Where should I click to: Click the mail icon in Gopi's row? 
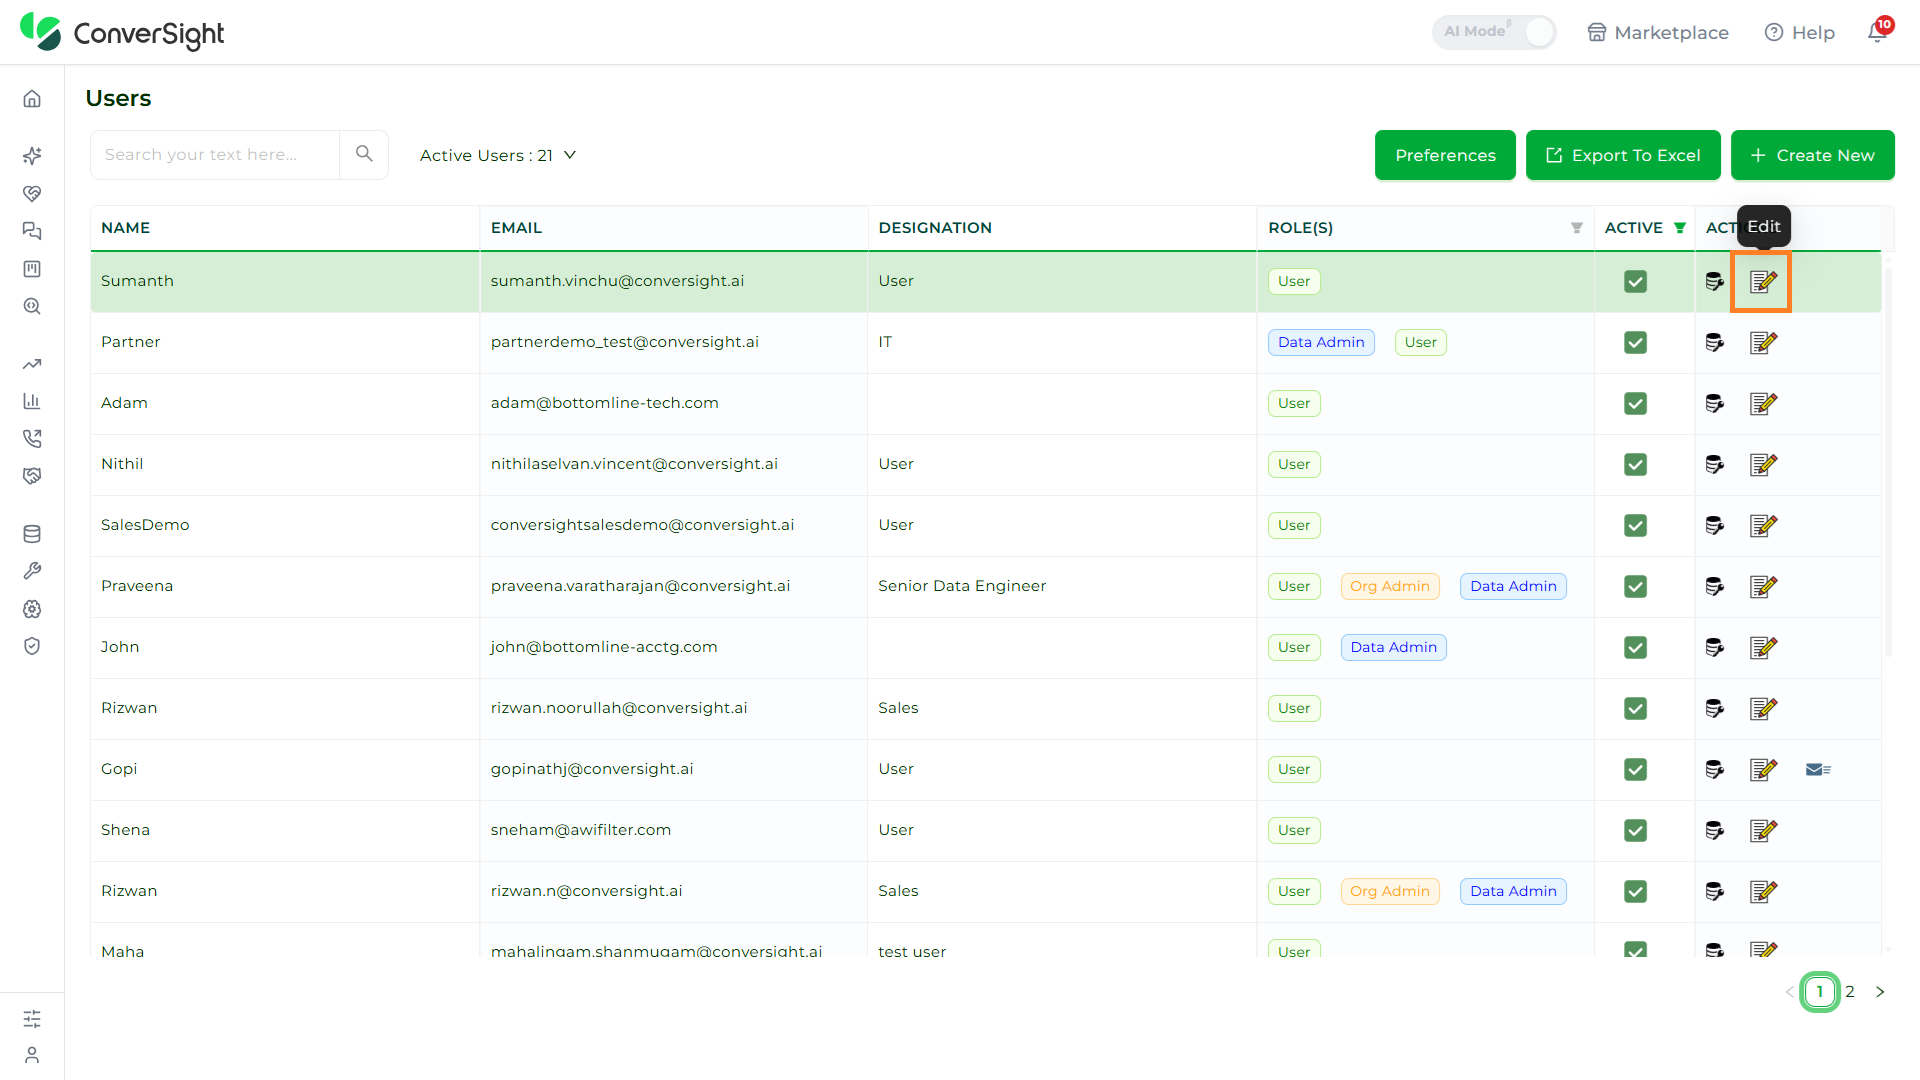point(1818,770)
